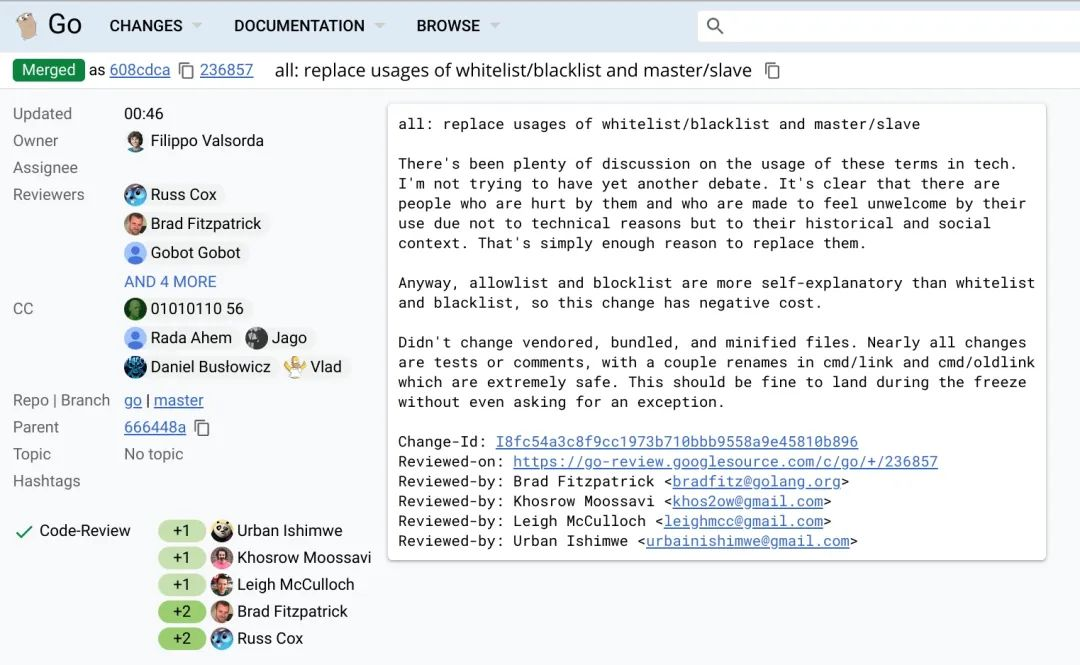The image size is (1080, 665).
Task: Click the 'Code-Review' label text
Action: pyautogui.click(x=85, y=531)
